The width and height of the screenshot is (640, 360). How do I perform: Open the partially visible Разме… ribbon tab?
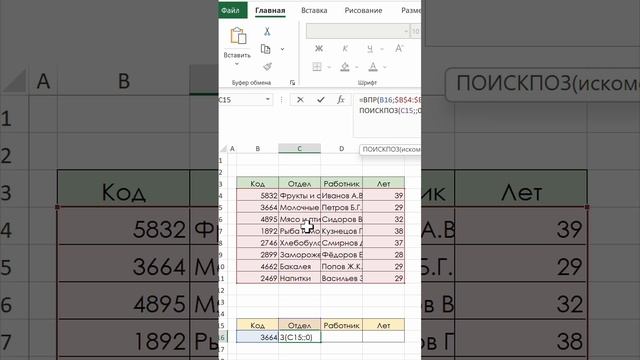(x=411, y=10)
